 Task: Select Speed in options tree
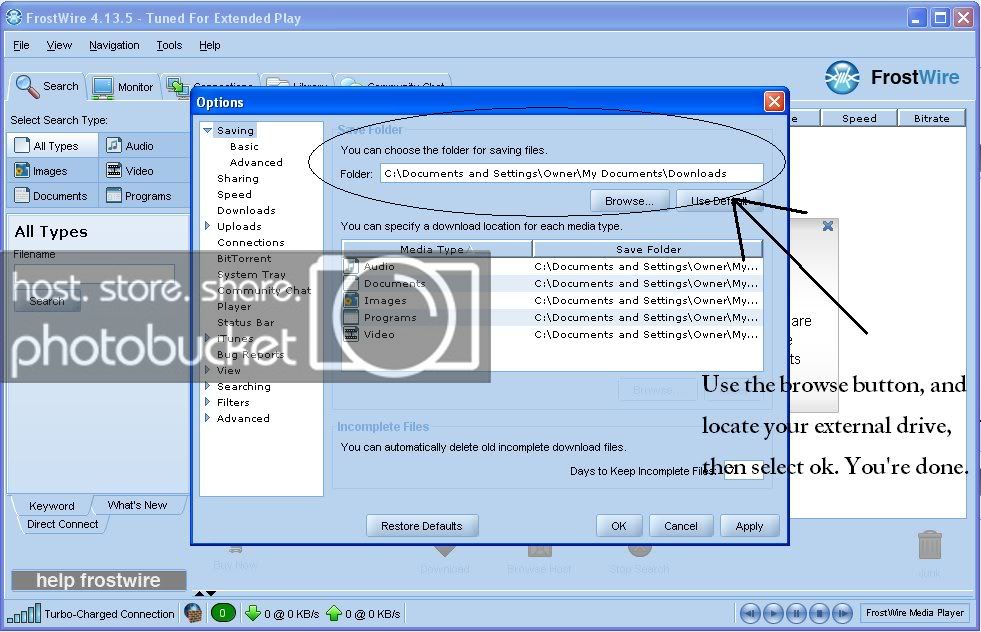pos(235,195)
